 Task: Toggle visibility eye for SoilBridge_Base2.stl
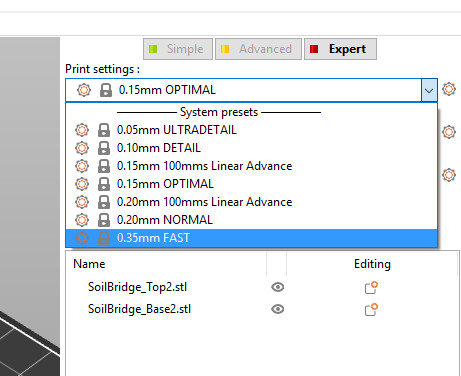click(278, 309)
